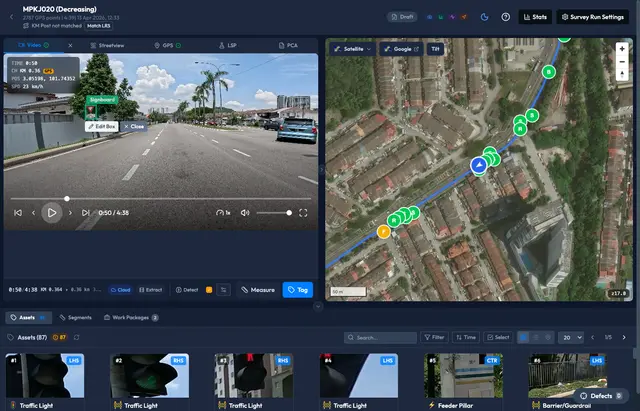This screenshot has height=411, width=640.
Task: Click the Draft status badge
Action: tap(402, 17)
